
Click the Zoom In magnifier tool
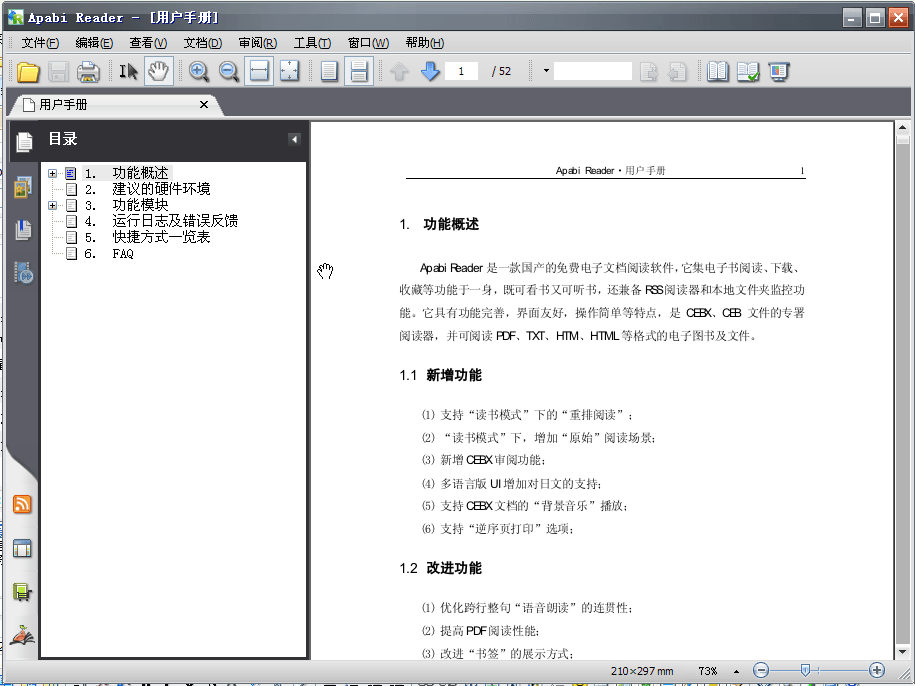point(198,71)
